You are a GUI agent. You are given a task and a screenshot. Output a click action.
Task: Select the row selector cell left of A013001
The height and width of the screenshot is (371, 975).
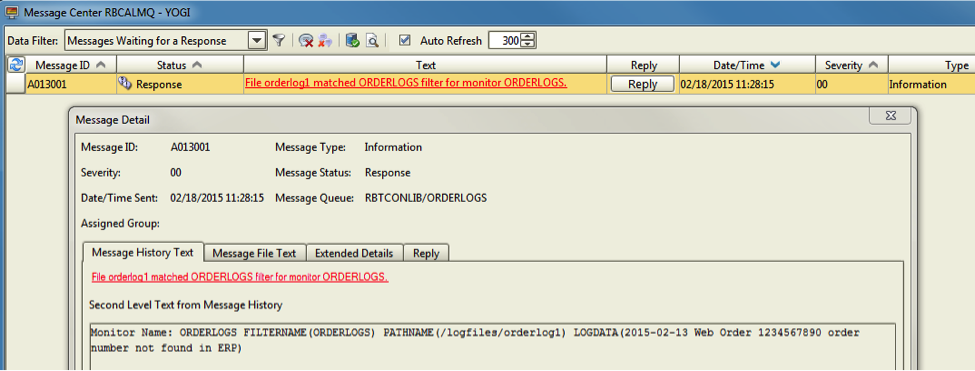coord(15,85)
